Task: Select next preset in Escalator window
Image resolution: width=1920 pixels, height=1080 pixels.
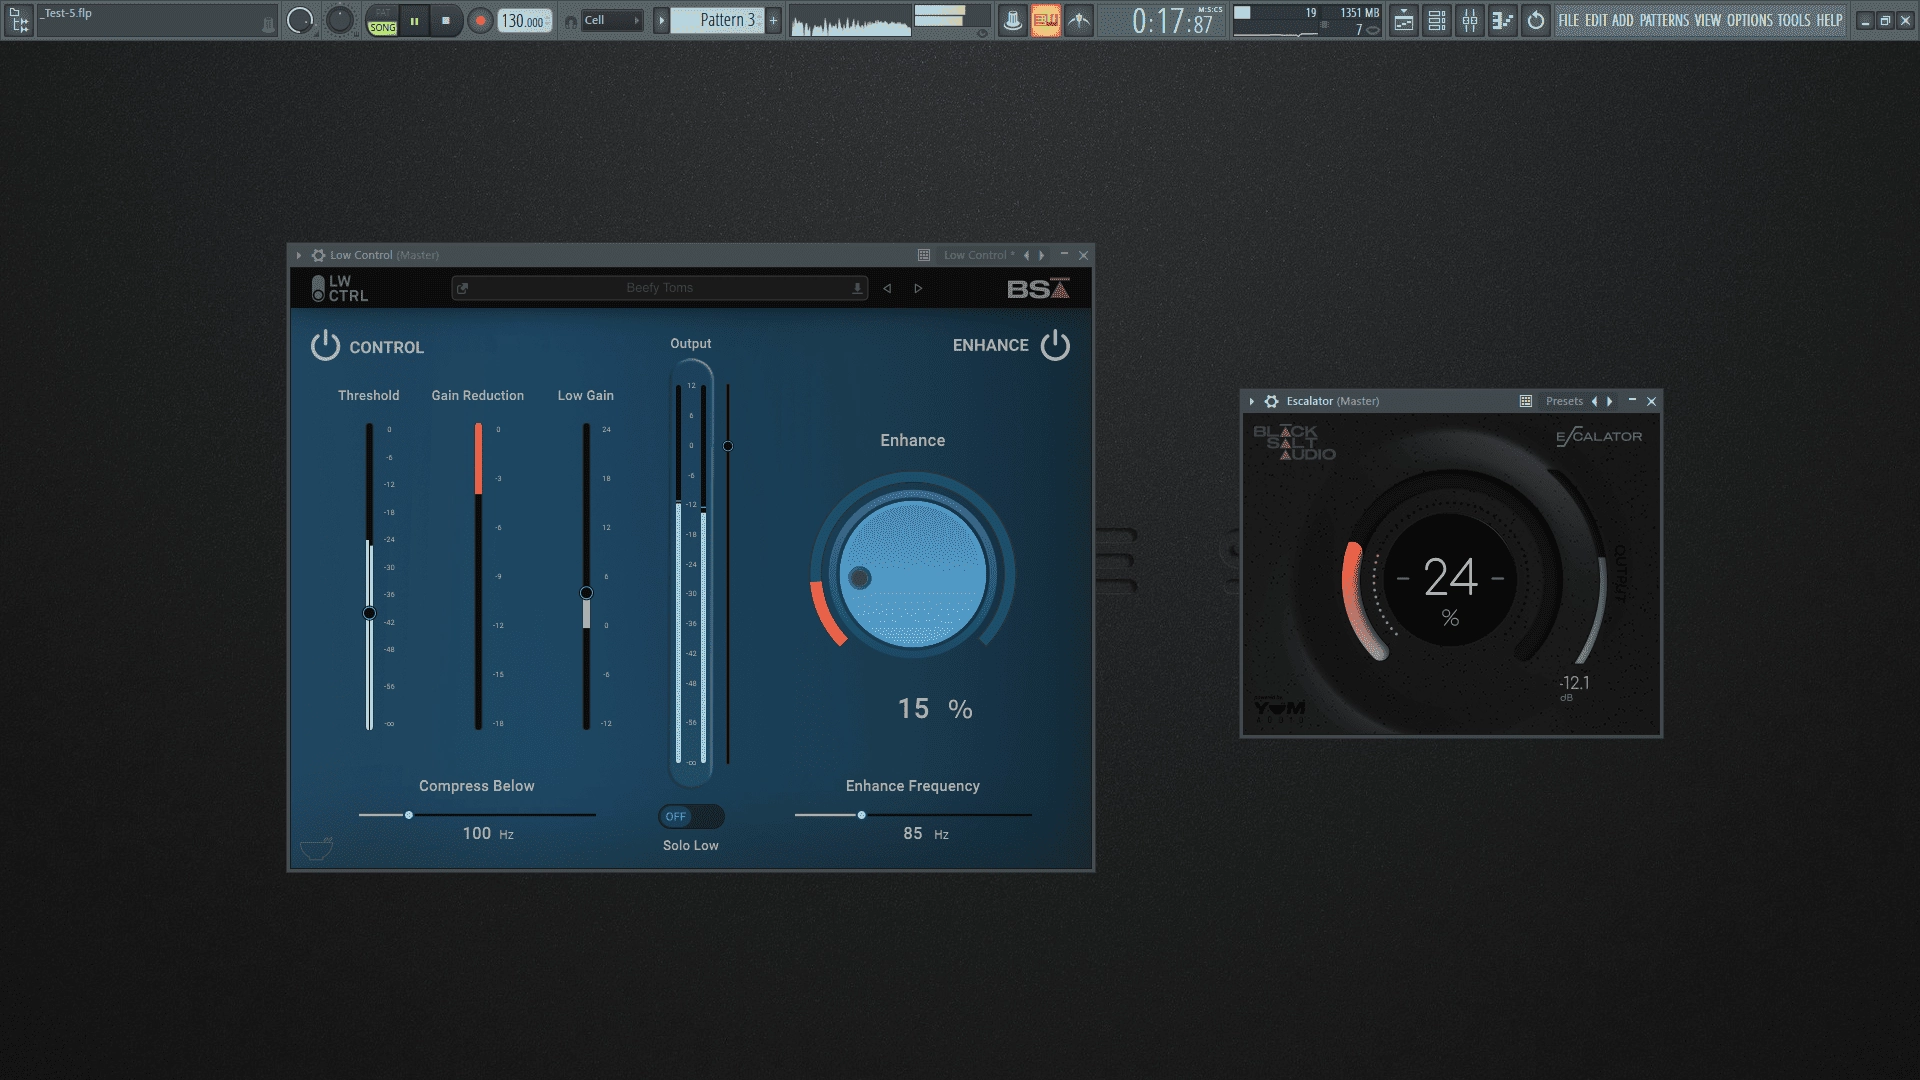Action: click(1610, 402)
